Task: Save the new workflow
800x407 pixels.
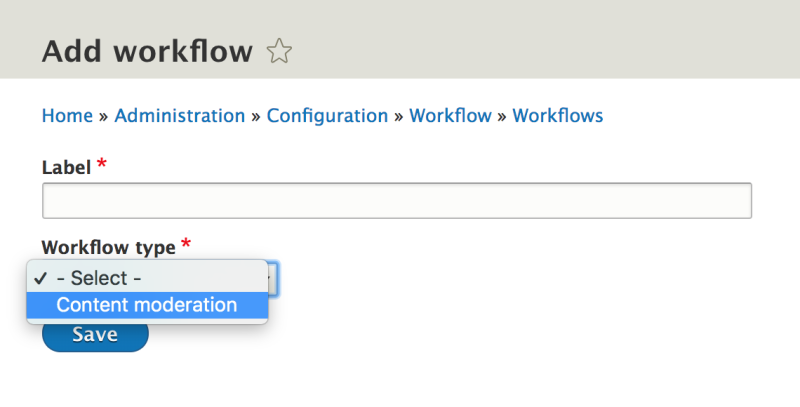Action: (x=95, y=335)
